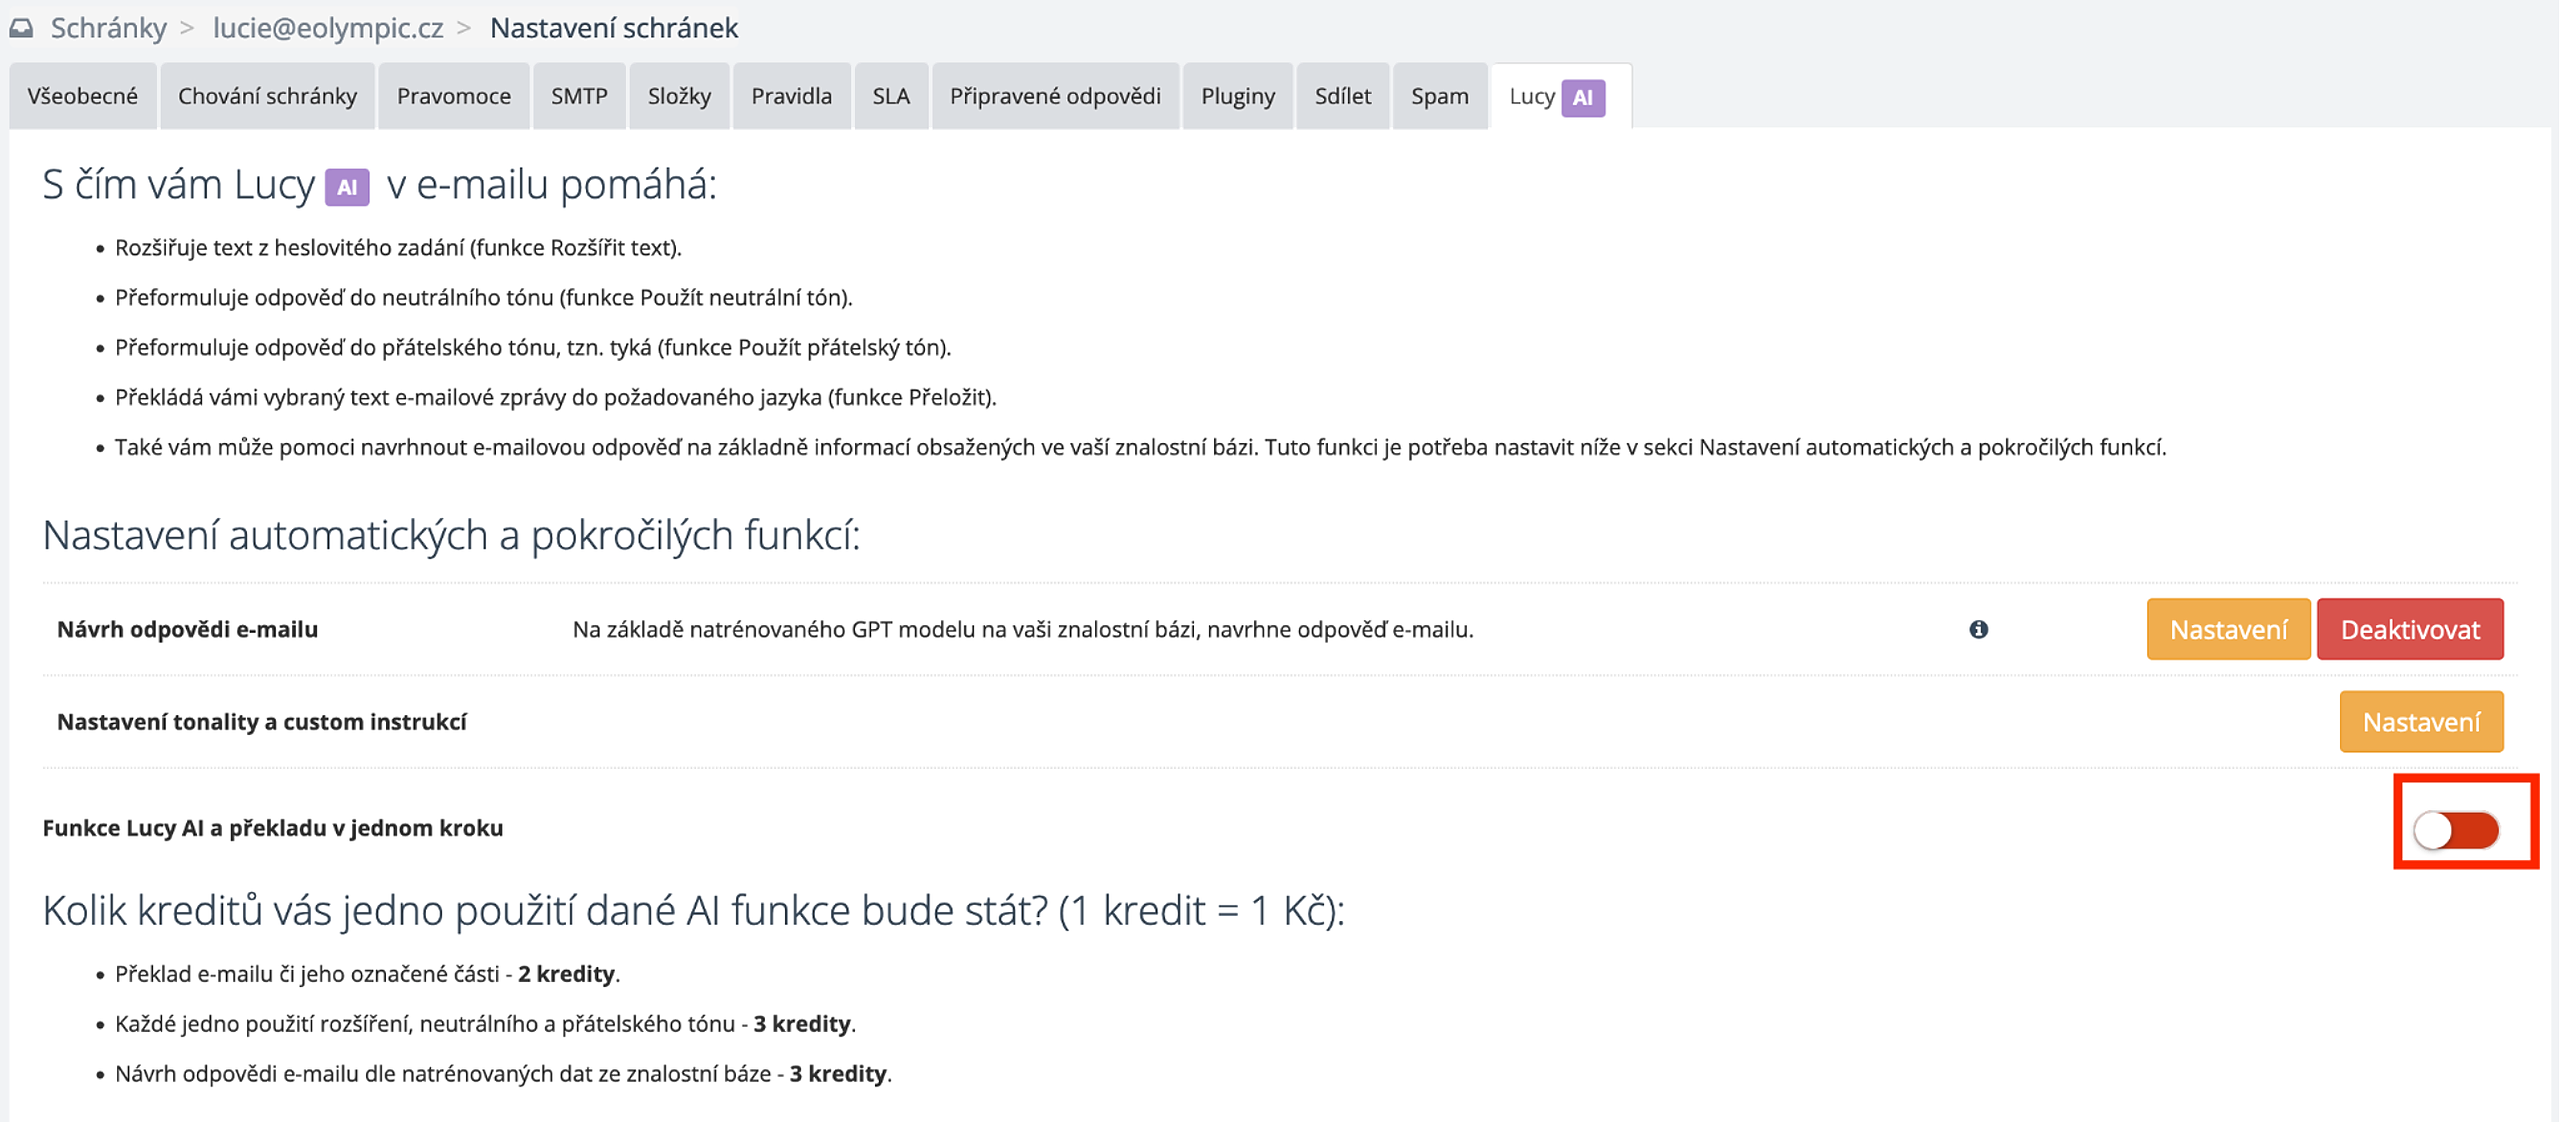Click the mailbox icon in breadcrumb
Image resolution: width=2560 pixels, height=1122 pixels.
pyautogui.click(x=21, y=28)
